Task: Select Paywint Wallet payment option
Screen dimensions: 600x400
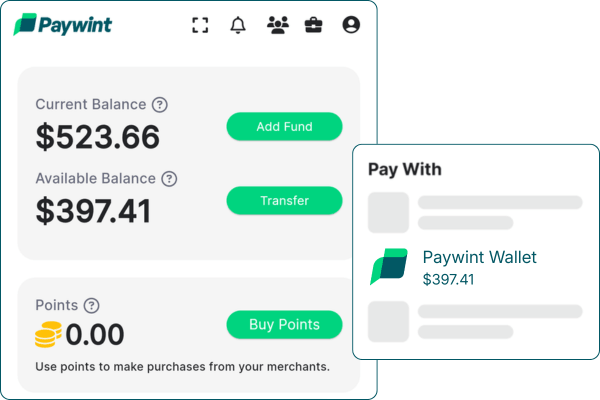Action: tap(479, 268)
